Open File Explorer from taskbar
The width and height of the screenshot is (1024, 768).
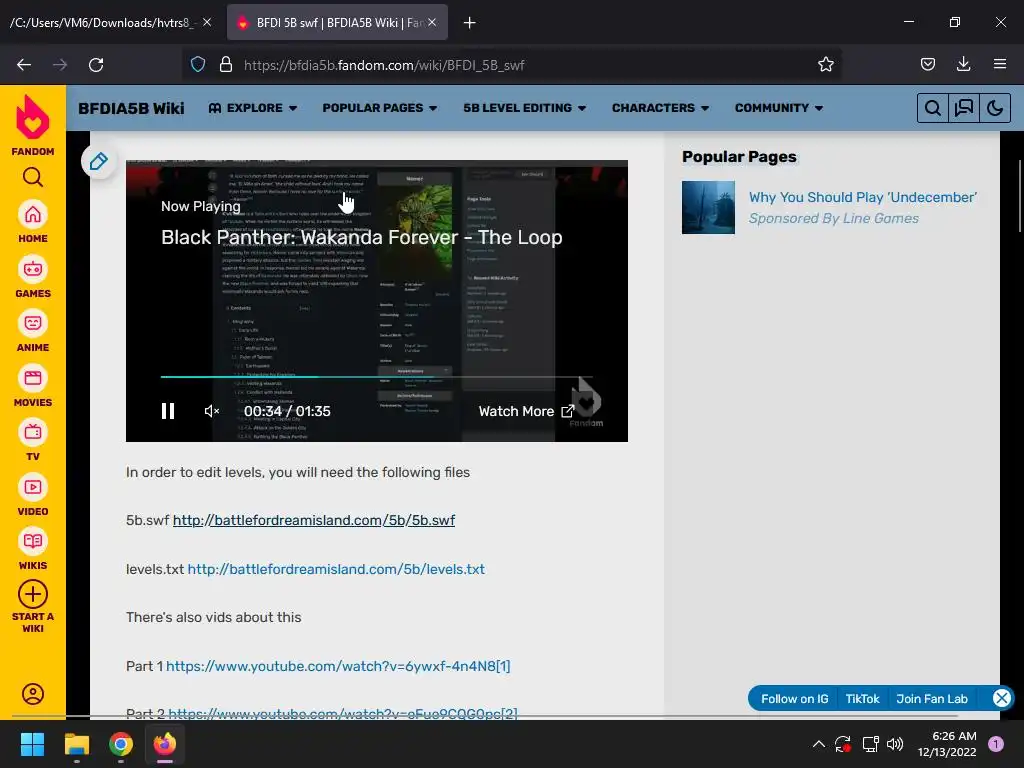tap(76, 744)
